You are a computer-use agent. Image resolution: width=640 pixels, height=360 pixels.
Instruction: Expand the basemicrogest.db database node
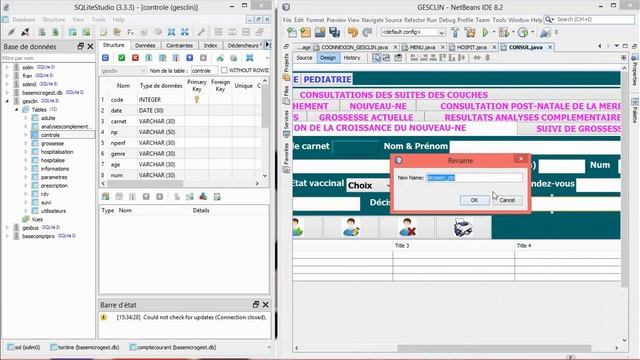[x=7, y=93]
